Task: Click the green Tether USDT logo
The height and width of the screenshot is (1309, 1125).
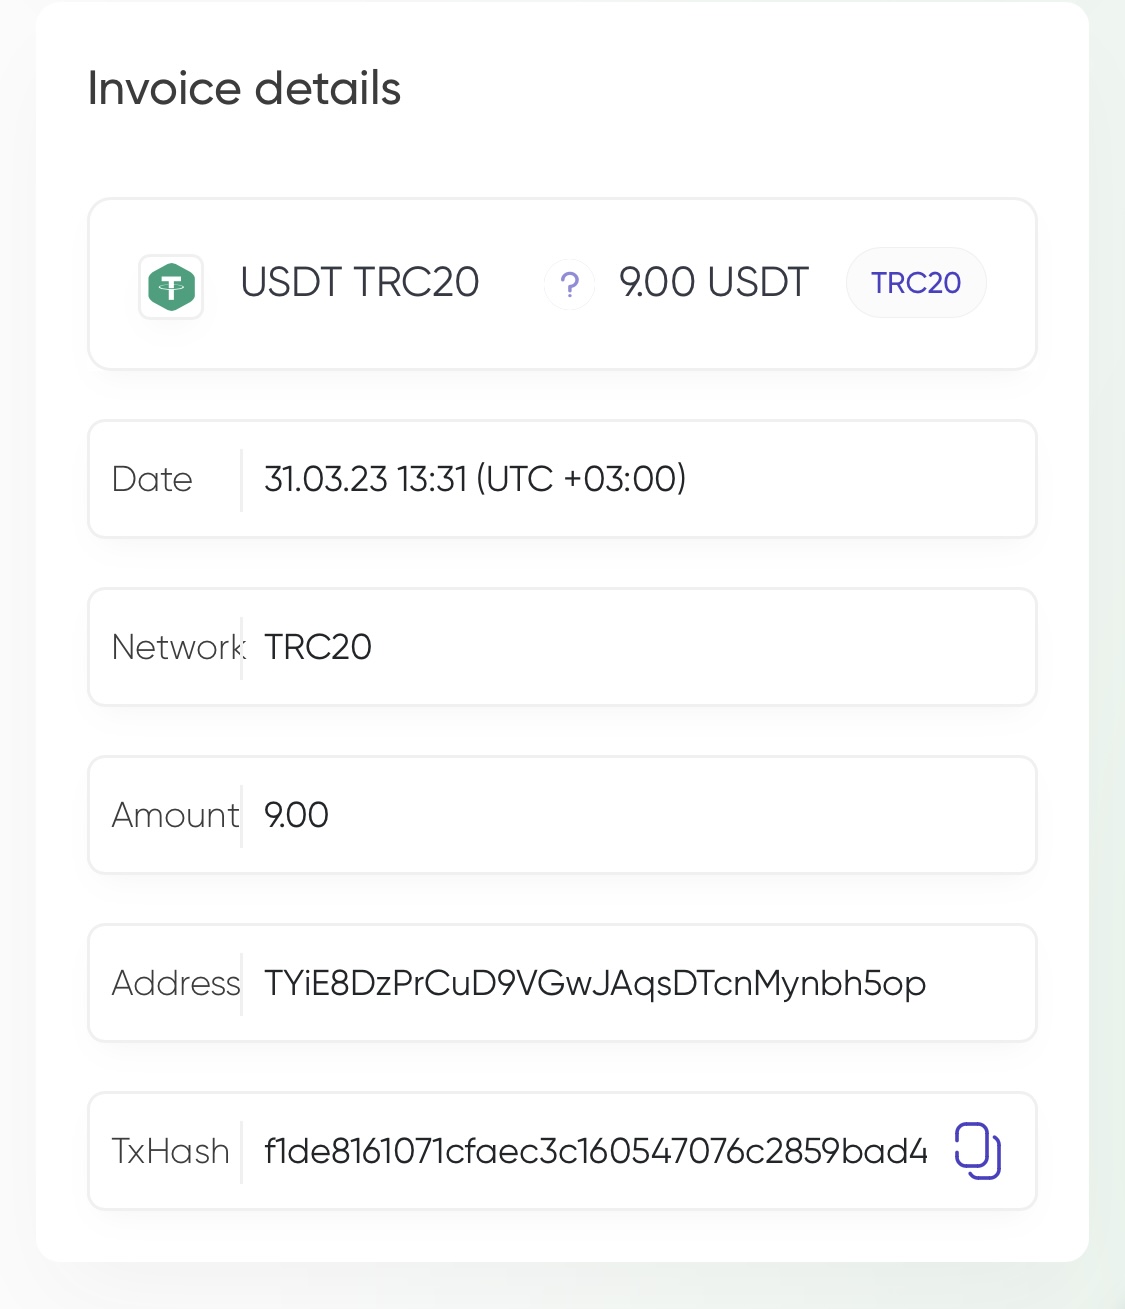Action: tap(171, 287)
